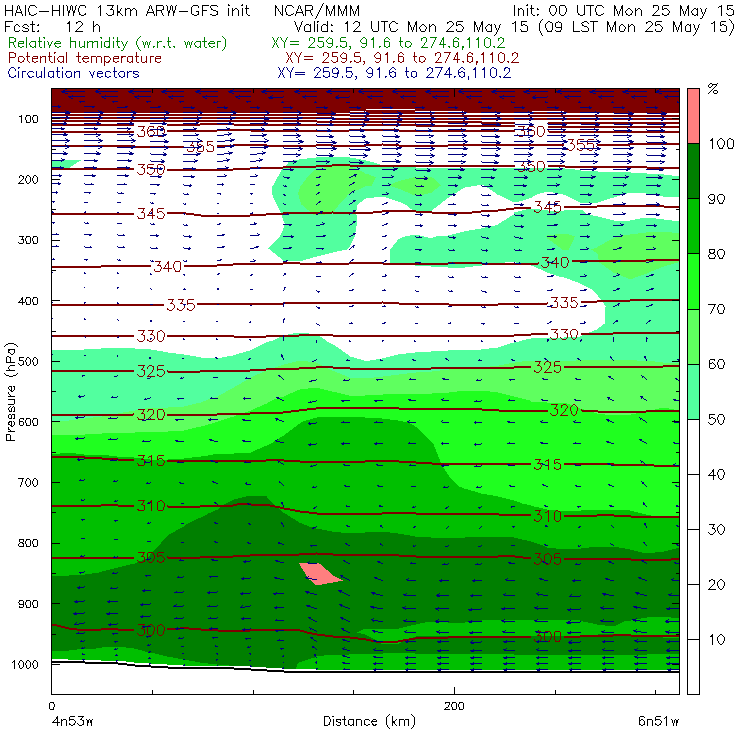The image size is (740, 740).
Task: Click the 'Distance (km)' axis label
Action: point(369,721)
